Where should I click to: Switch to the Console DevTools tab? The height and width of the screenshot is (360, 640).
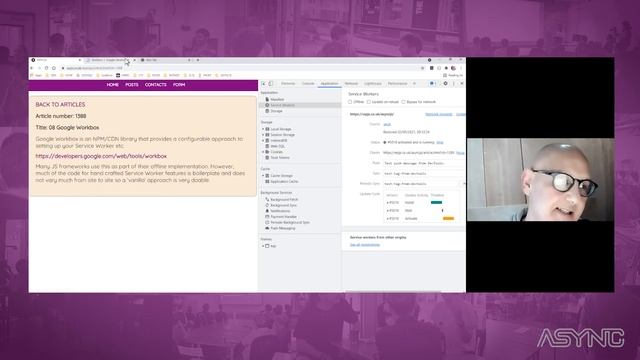coord(308,84)
